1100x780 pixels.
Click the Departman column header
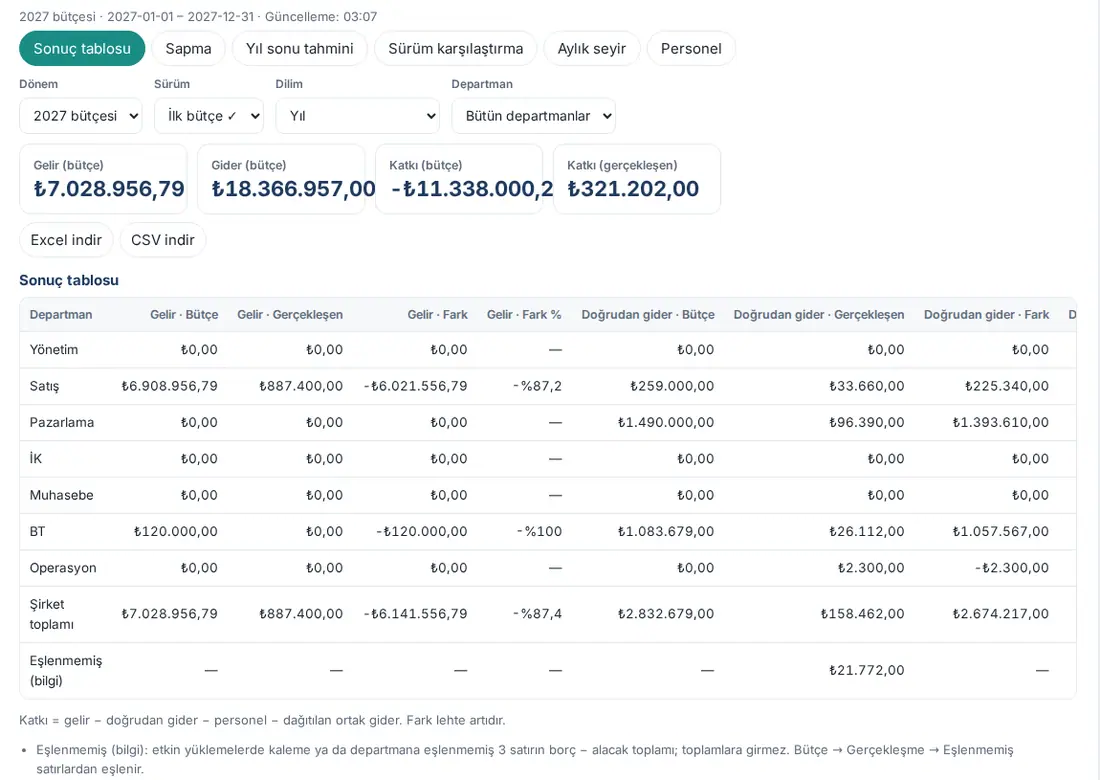click(61, 314)
